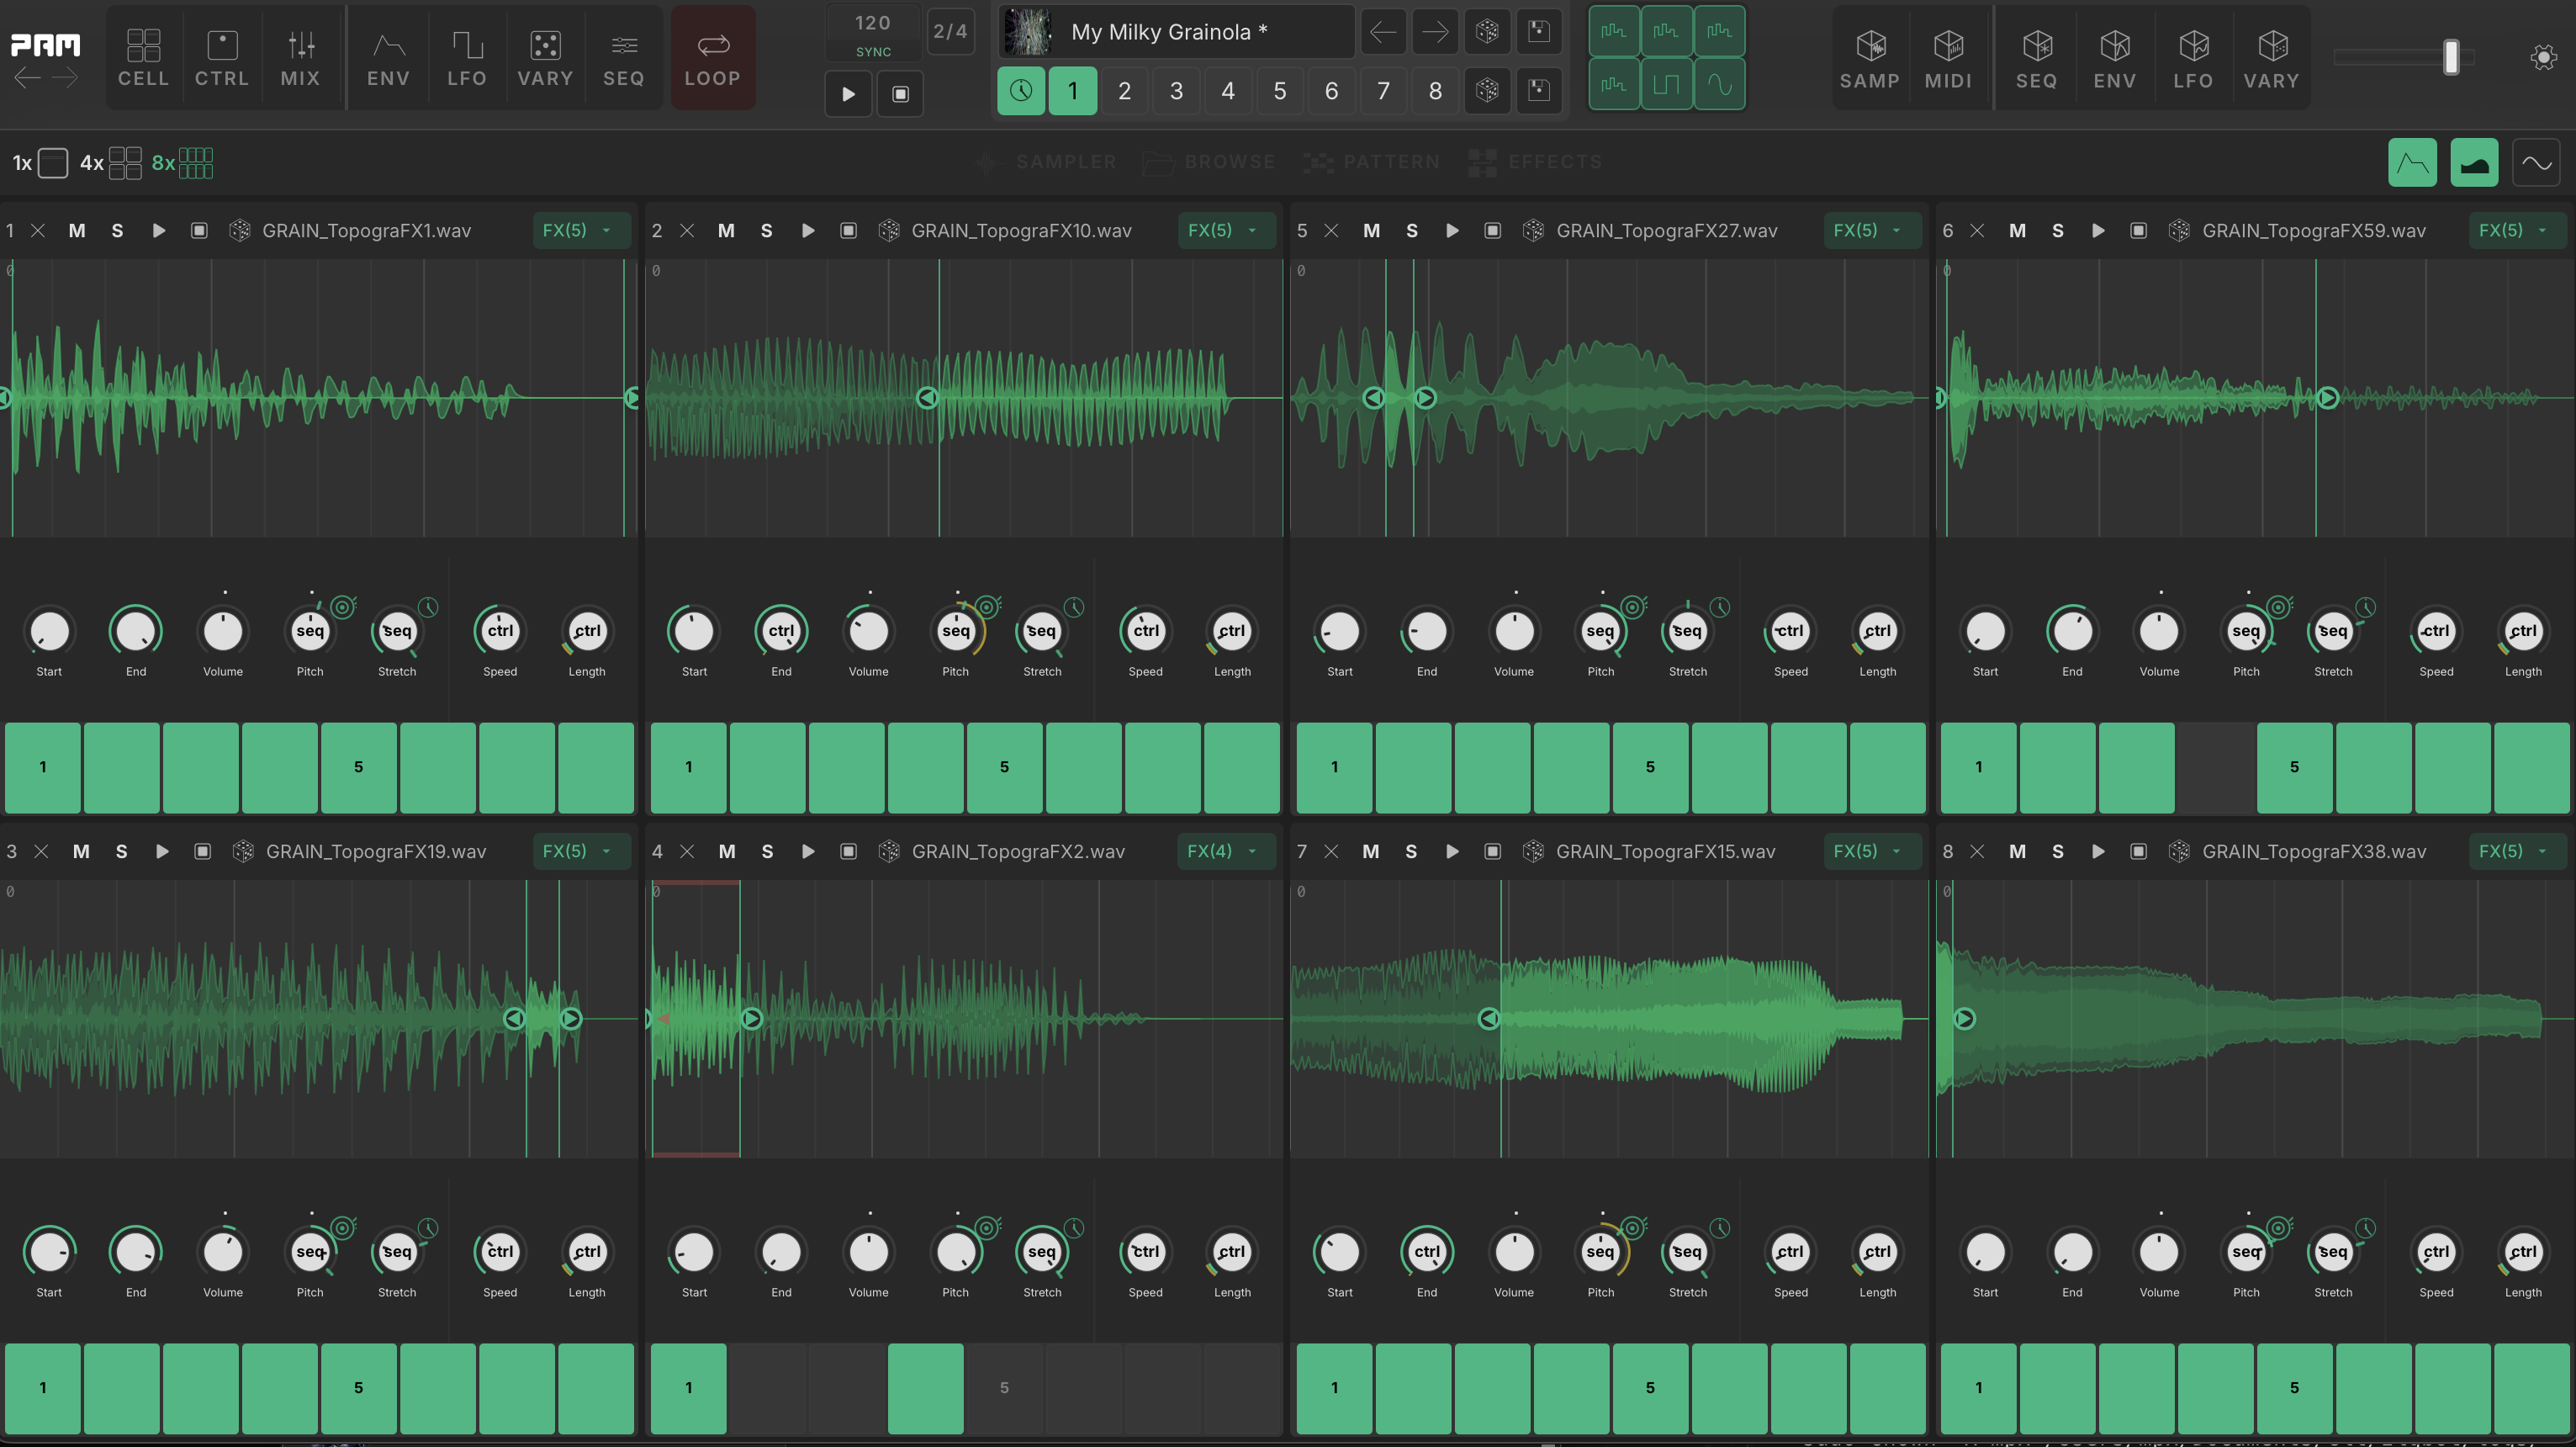Mute cell 1 GRAIN_TopograFX1.wav
The height and width of the screenshot is (1447, 2576).
tap(77, 231)
